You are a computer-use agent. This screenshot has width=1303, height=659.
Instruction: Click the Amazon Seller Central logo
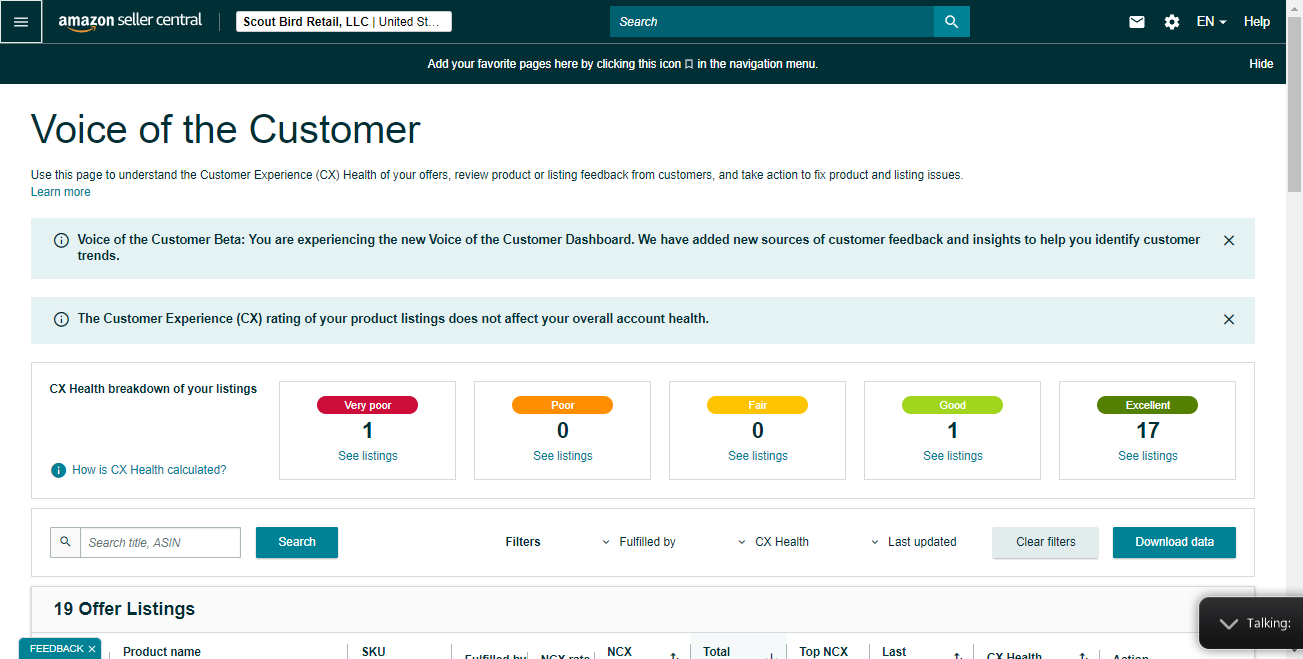(130, 21)
